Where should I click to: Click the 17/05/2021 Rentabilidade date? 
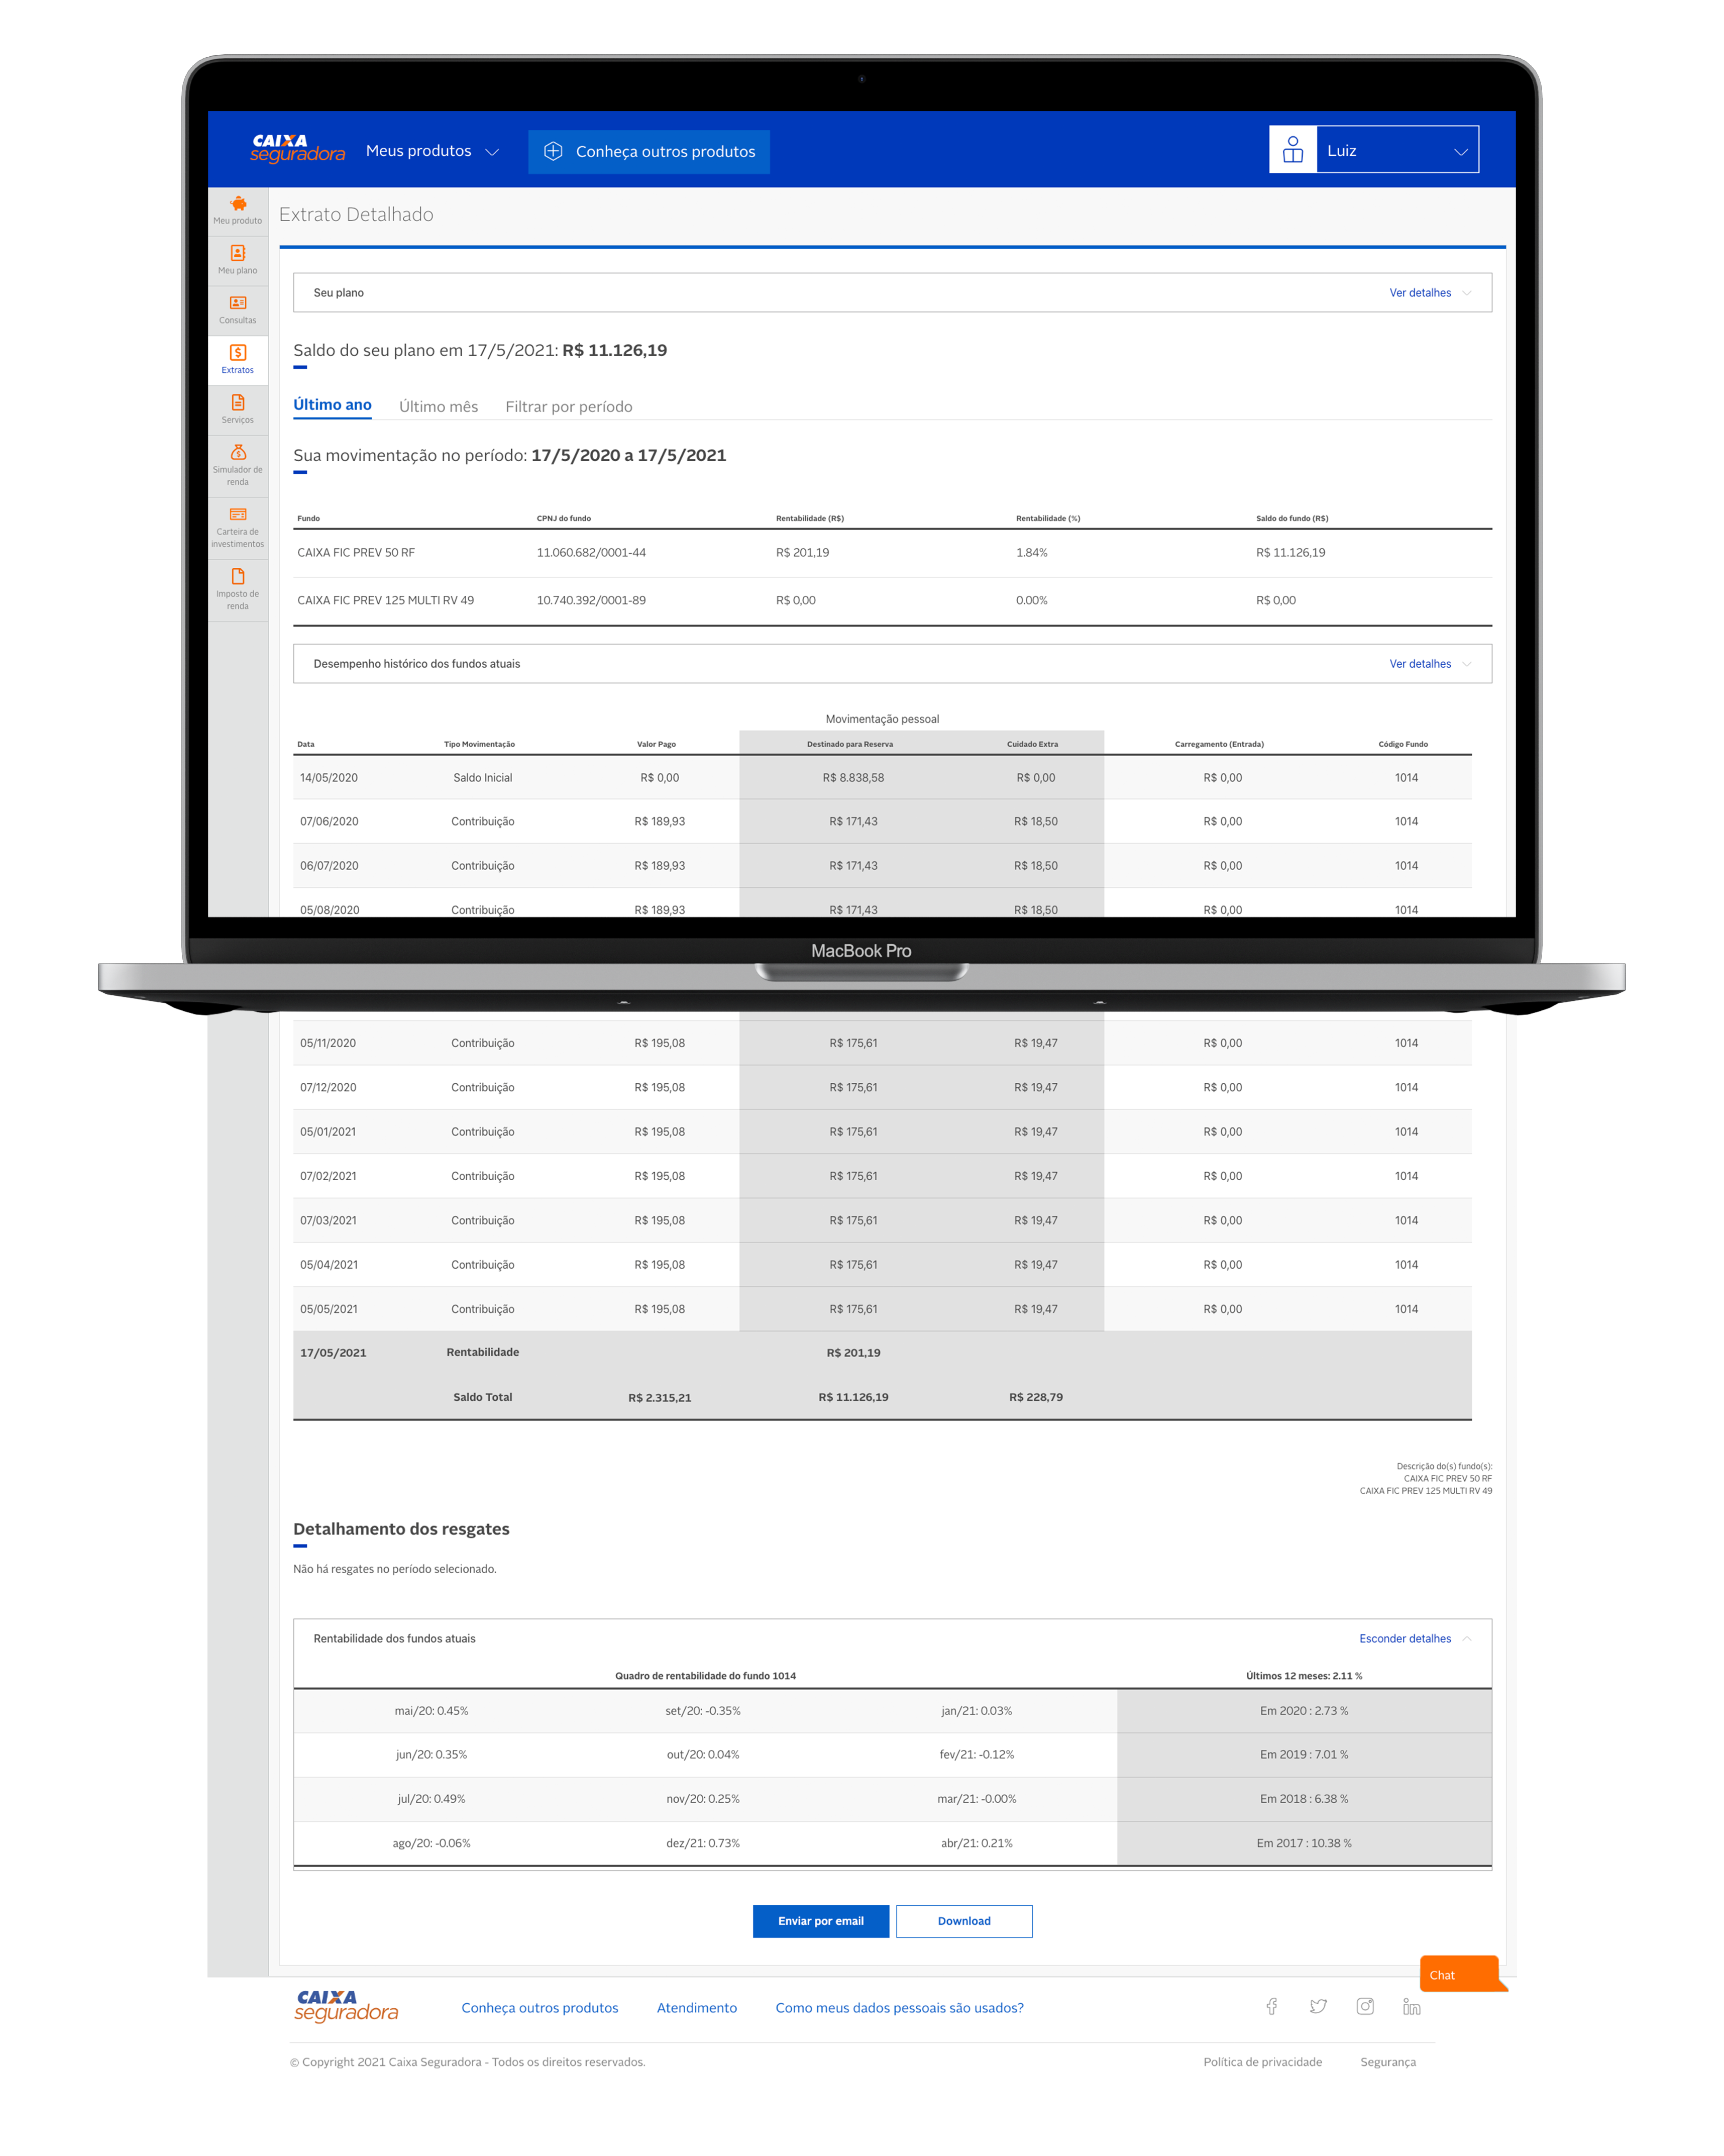[x=333, y=1353]
